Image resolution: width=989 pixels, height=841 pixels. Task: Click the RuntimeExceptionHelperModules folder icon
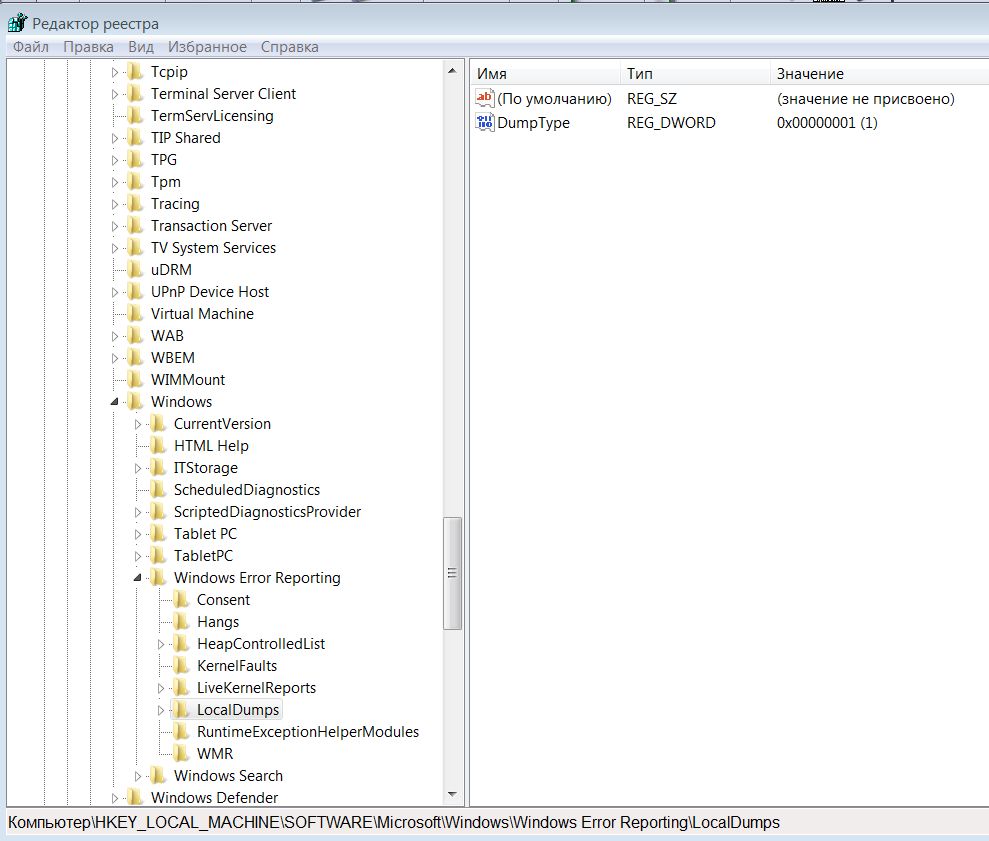181,732
